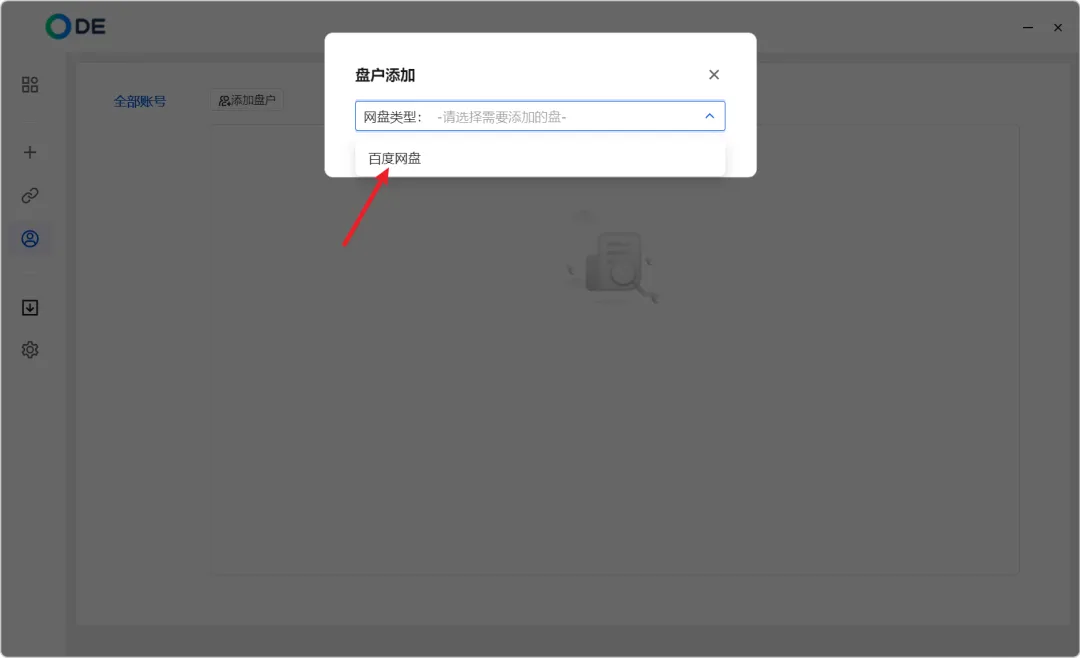
Task: Click the plus add icon in sidebar
Action: pos(30,152)
